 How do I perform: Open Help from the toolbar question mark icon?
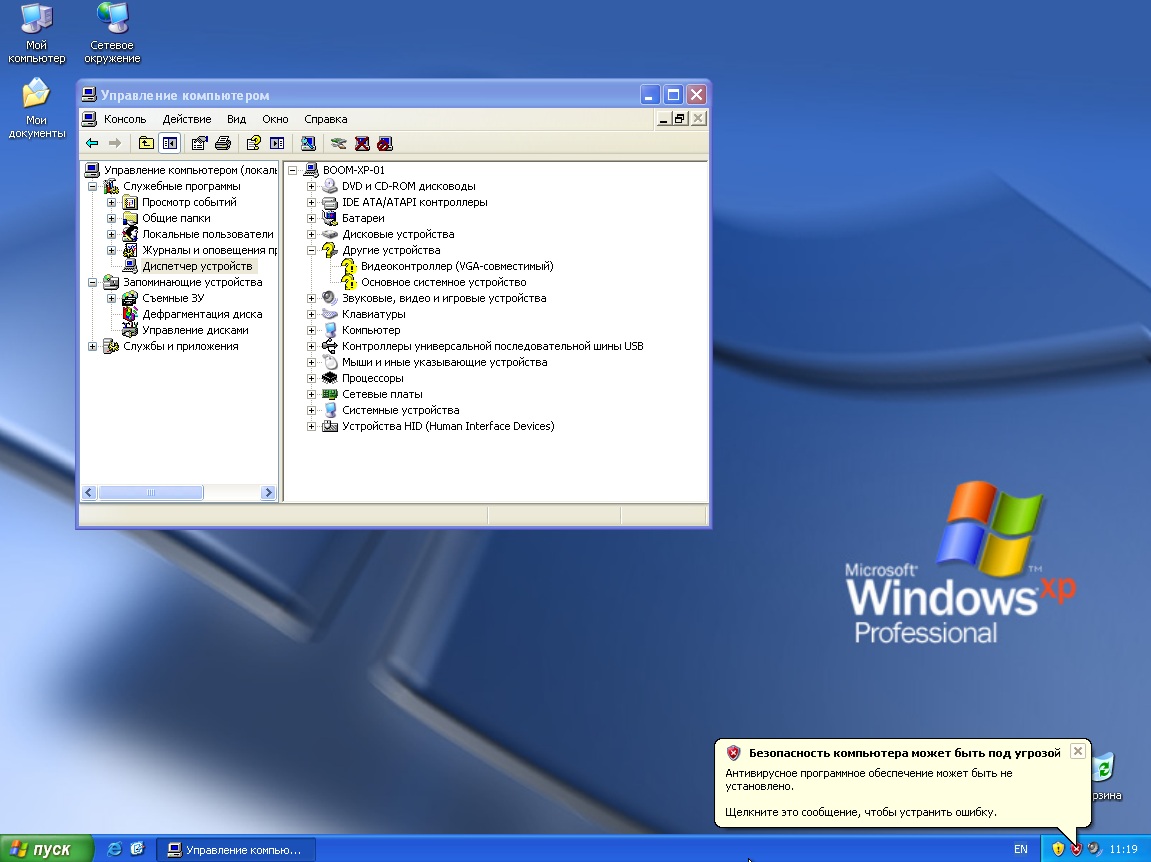254,143
